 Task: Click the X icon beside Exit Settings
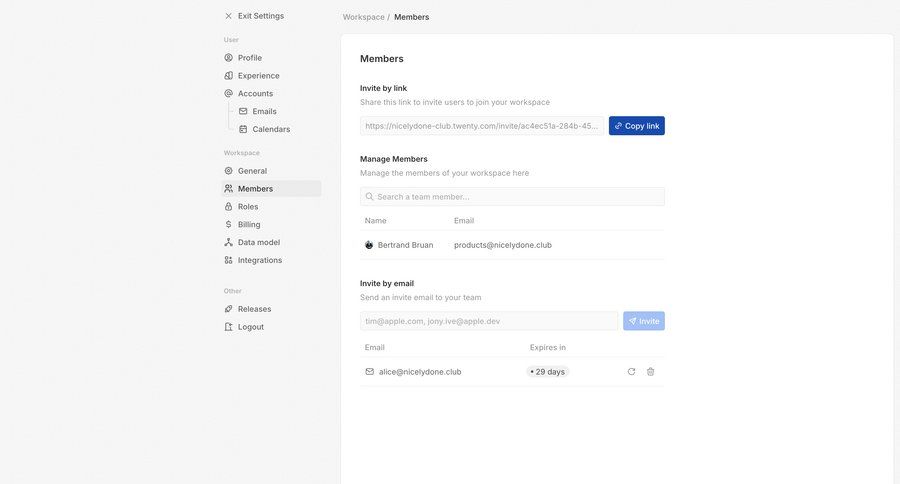click(228, 16)
